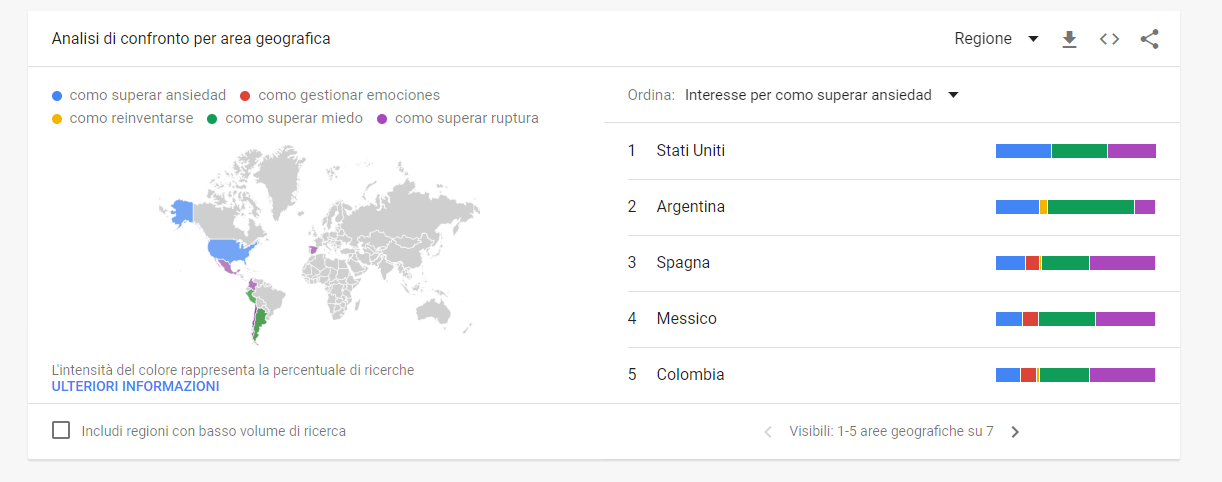
Task: Download the geographic comparison data
Action: [1069, 39]
